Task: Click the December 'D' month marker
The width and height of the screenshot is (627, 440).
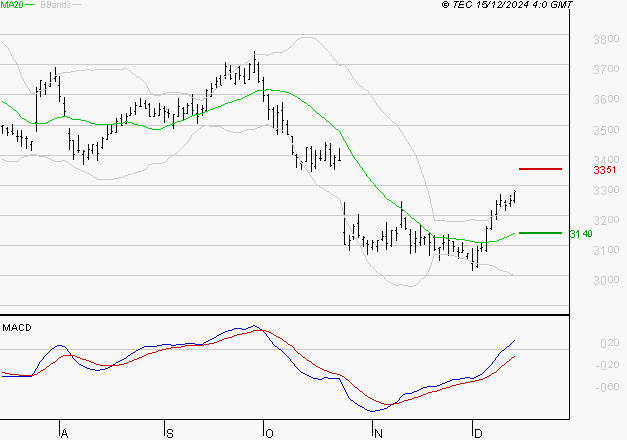Action: point(478,434)
